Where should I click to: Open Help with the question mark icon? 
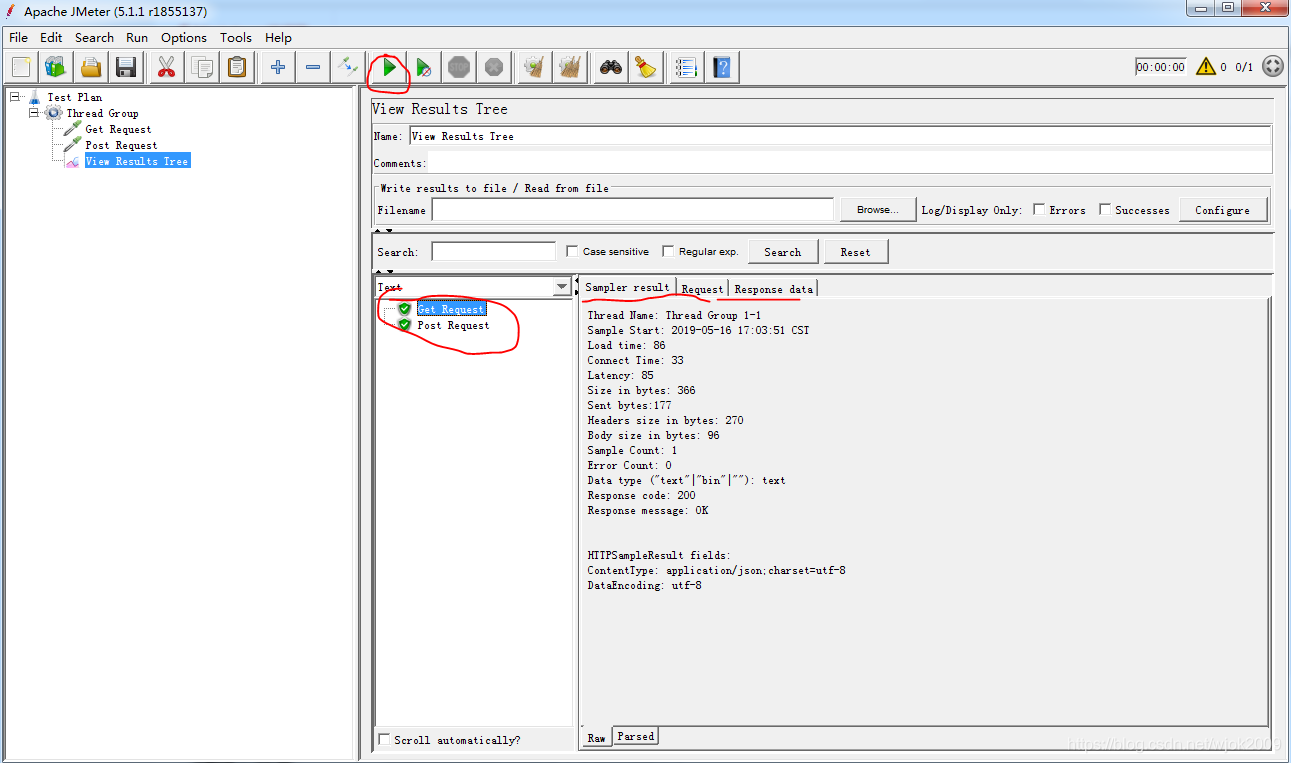point(722,68)
